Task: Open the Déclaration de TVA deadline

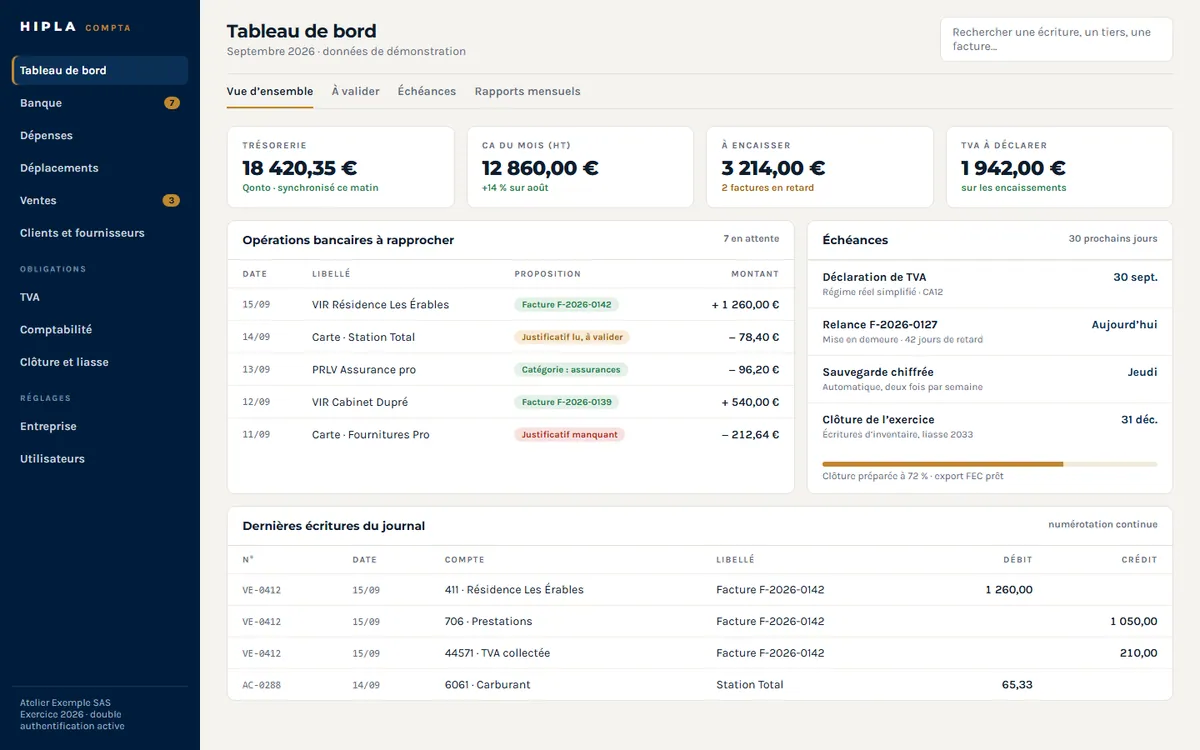Action: [x=990, y=284]
